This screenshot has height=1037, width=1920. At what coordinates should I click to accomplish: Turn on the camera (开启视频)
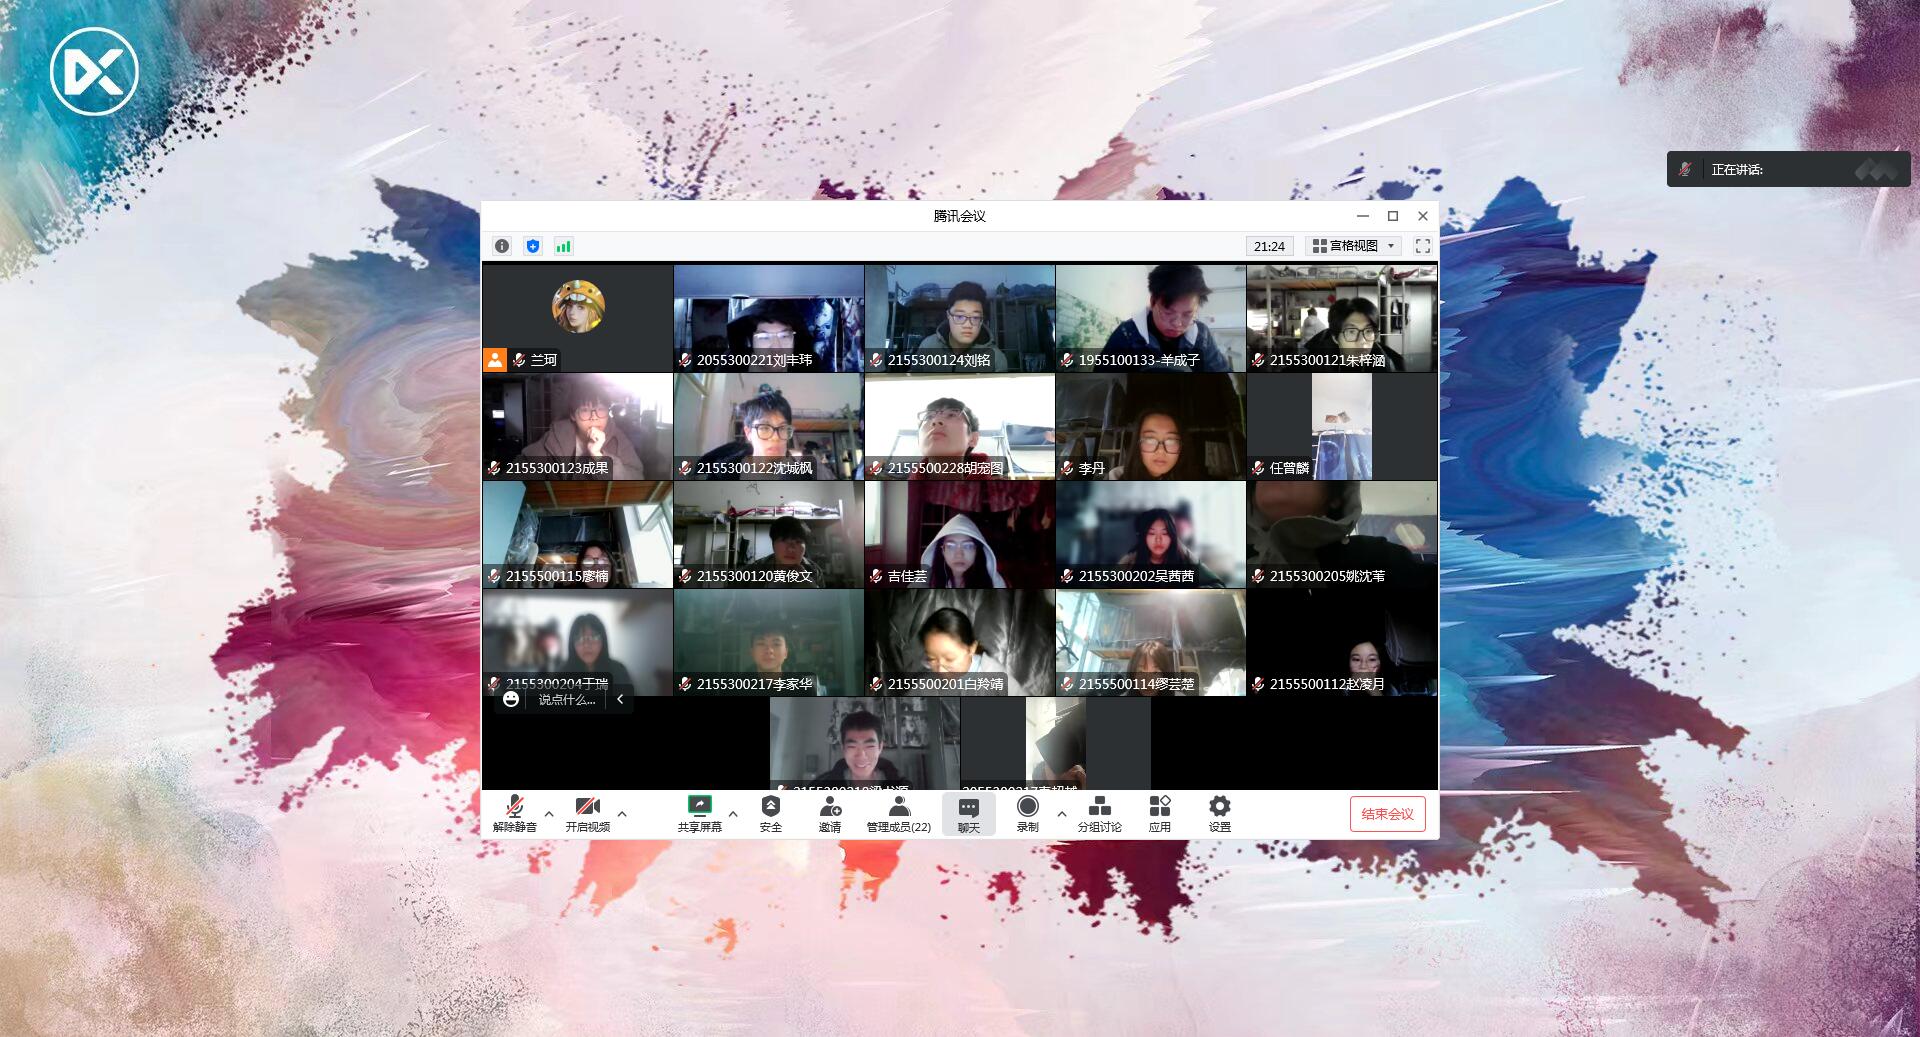(x=587, y=814)
